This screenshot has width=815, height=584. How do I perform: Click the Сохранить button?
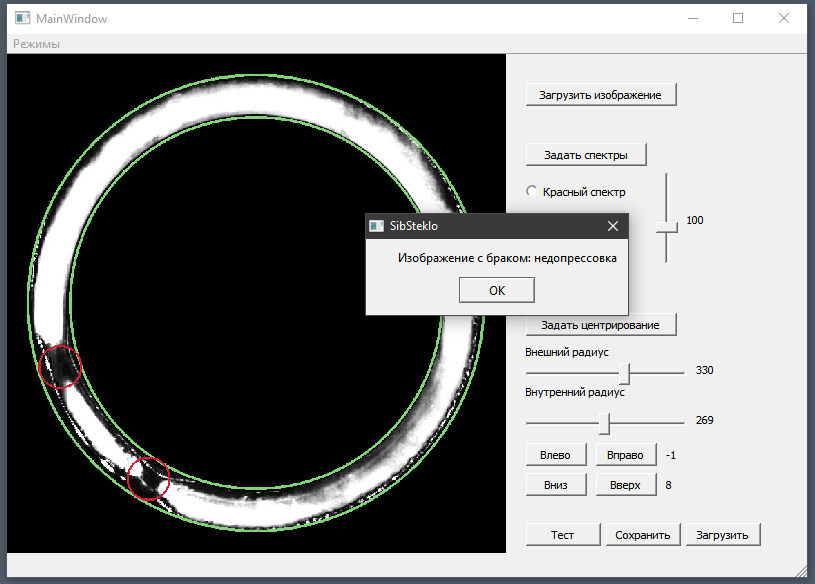[643, 535]
